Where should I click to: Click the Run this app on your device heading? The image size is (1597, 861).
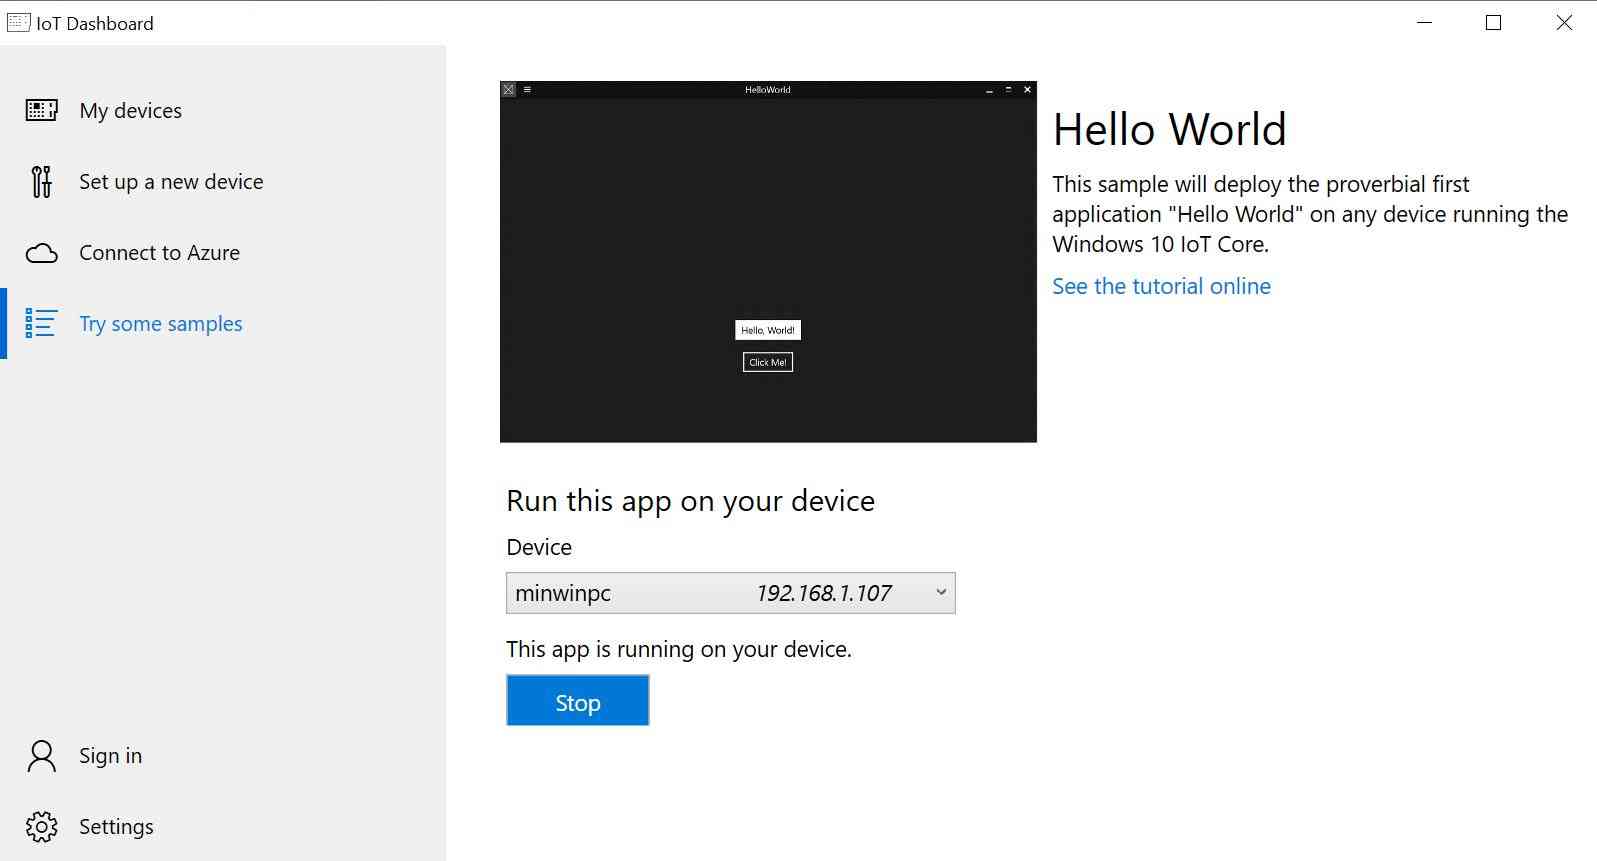coord(690,501)
